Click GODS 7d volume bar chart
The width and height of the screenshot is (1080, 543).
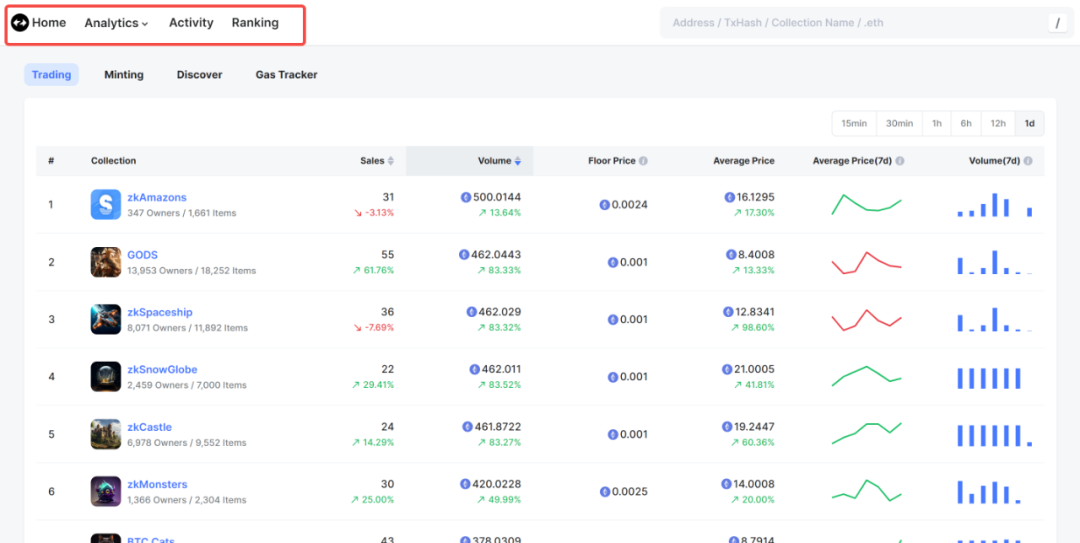995,262
